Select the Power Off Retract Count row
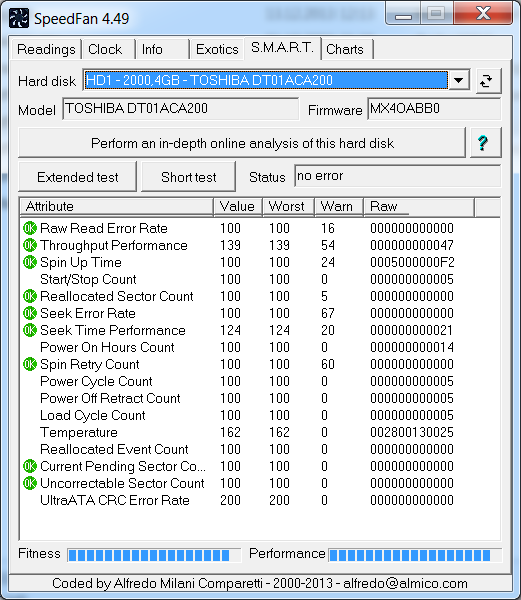The width and height of the screenshot is (521, 600). [259, 398]
